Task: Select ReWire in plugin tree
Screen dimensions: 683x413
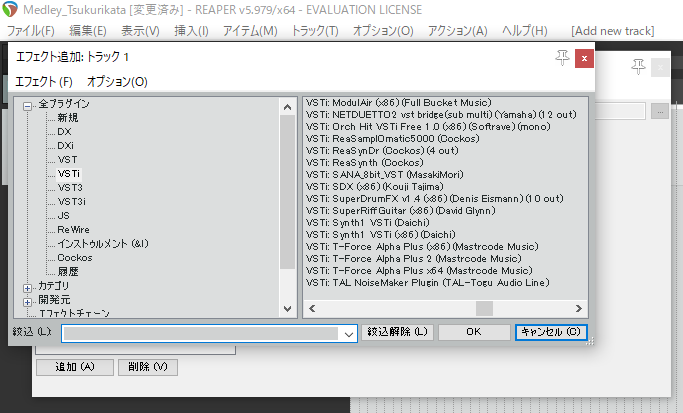Action: pos(73,229)
